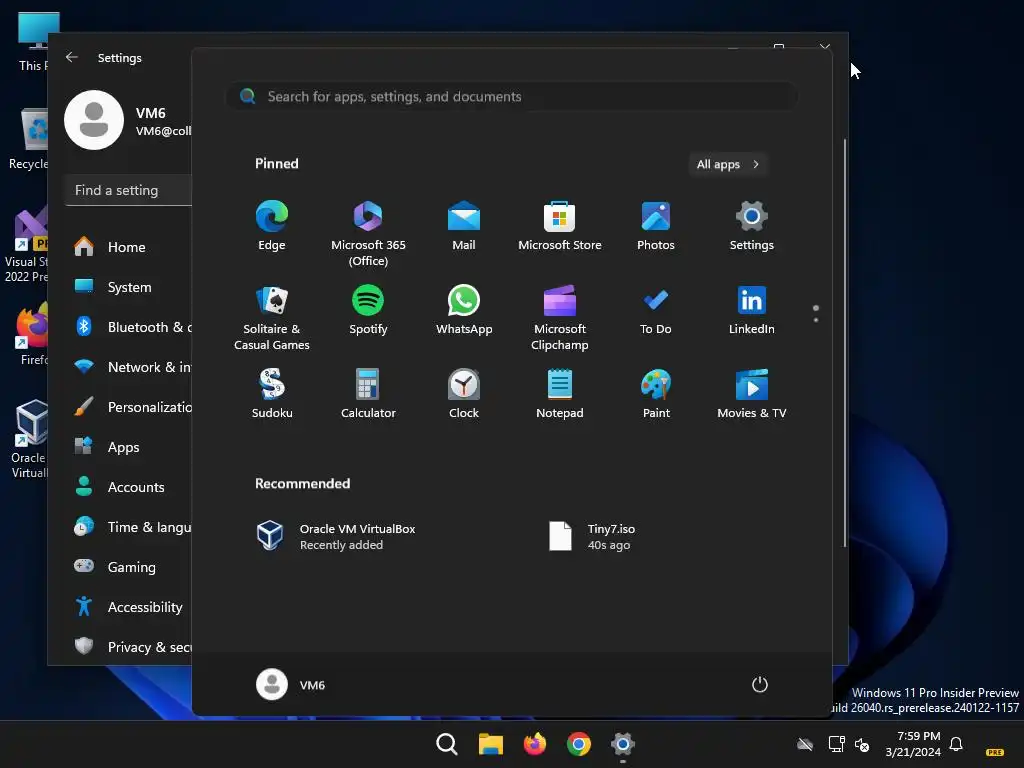Open Microsoft Clipchamp

560,317
